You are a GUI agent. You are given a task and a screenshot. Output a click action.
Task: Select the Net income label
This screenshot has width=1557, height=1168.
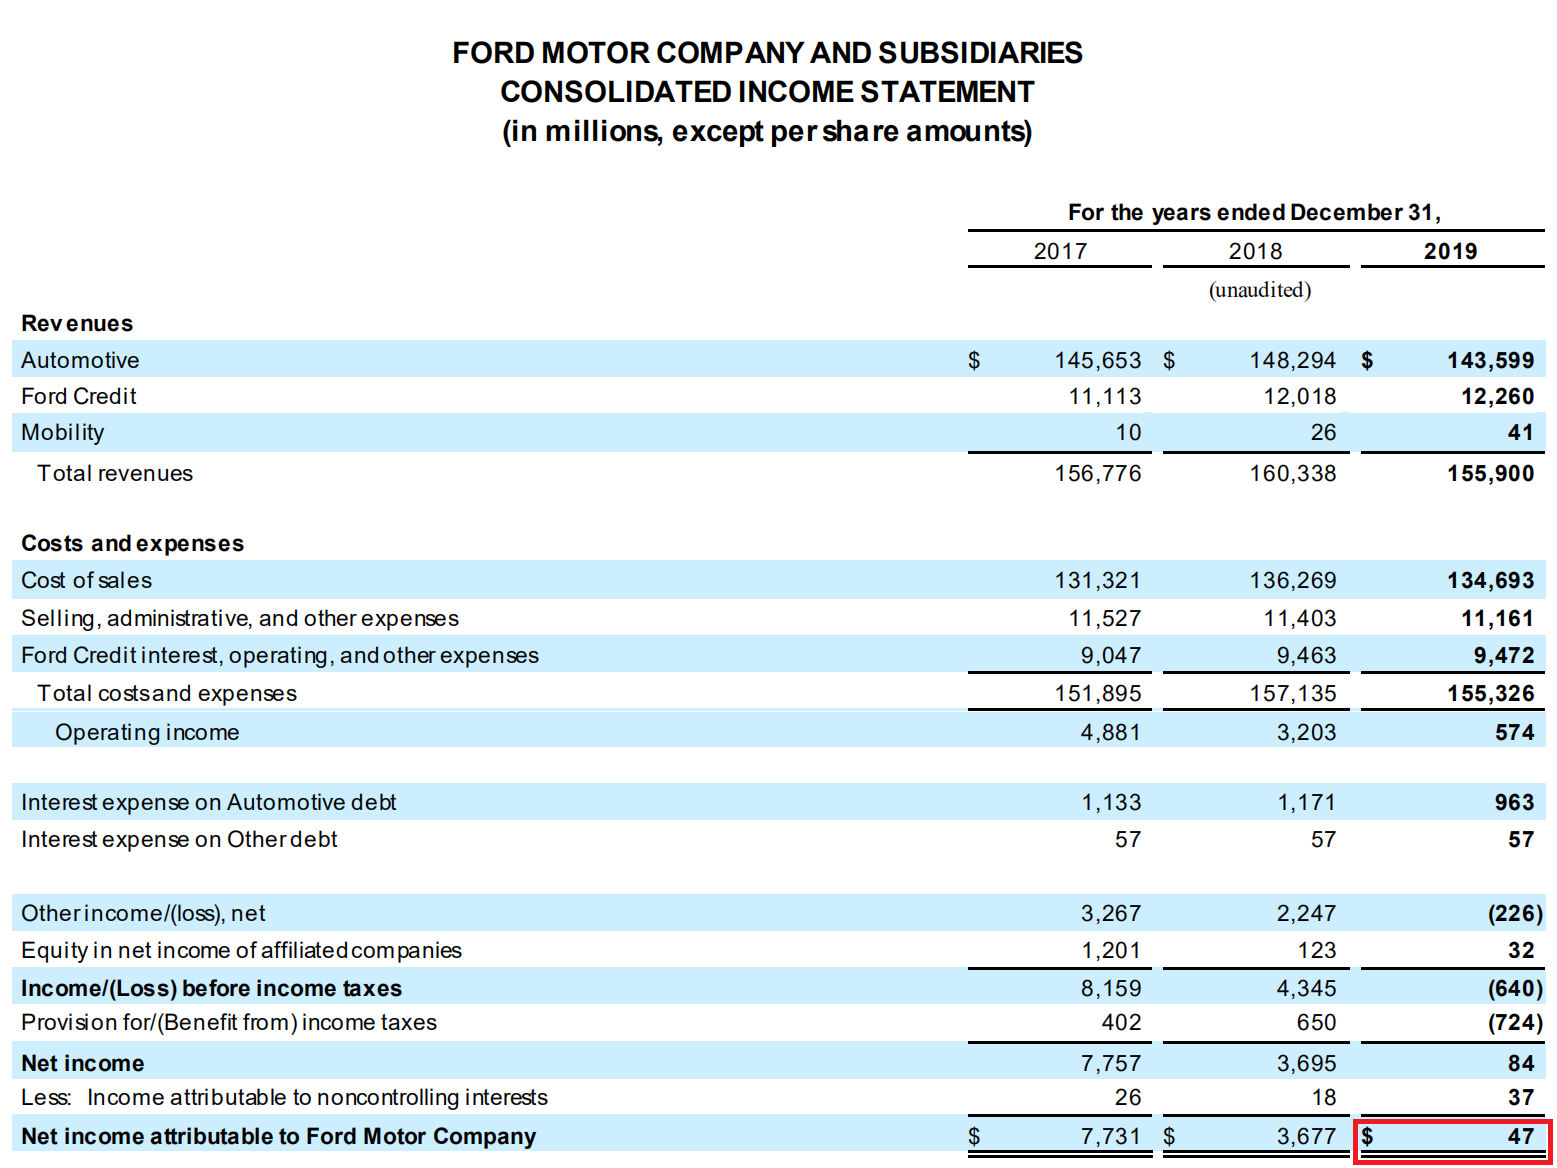pyautogui.click(x=82, y=1063)
